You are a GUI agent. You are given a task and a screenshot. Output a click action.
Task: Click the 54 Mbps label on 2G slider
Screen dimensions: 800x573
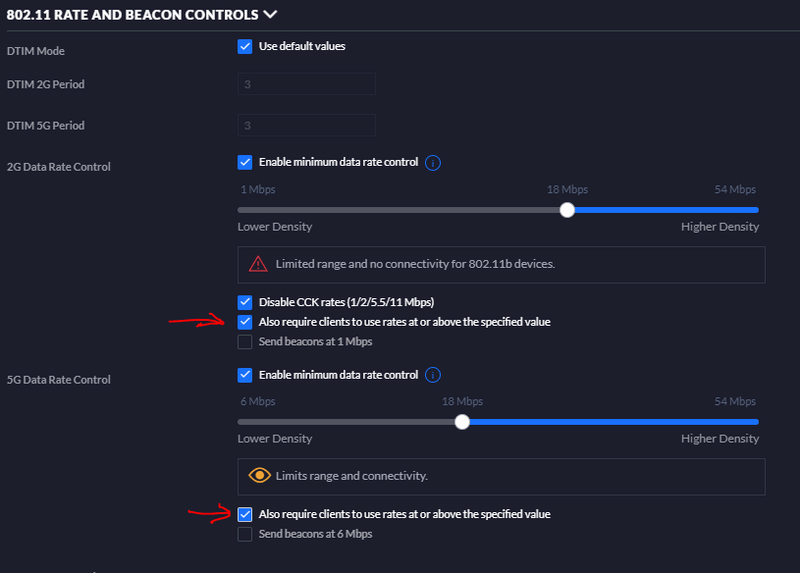tap(735, 189)
